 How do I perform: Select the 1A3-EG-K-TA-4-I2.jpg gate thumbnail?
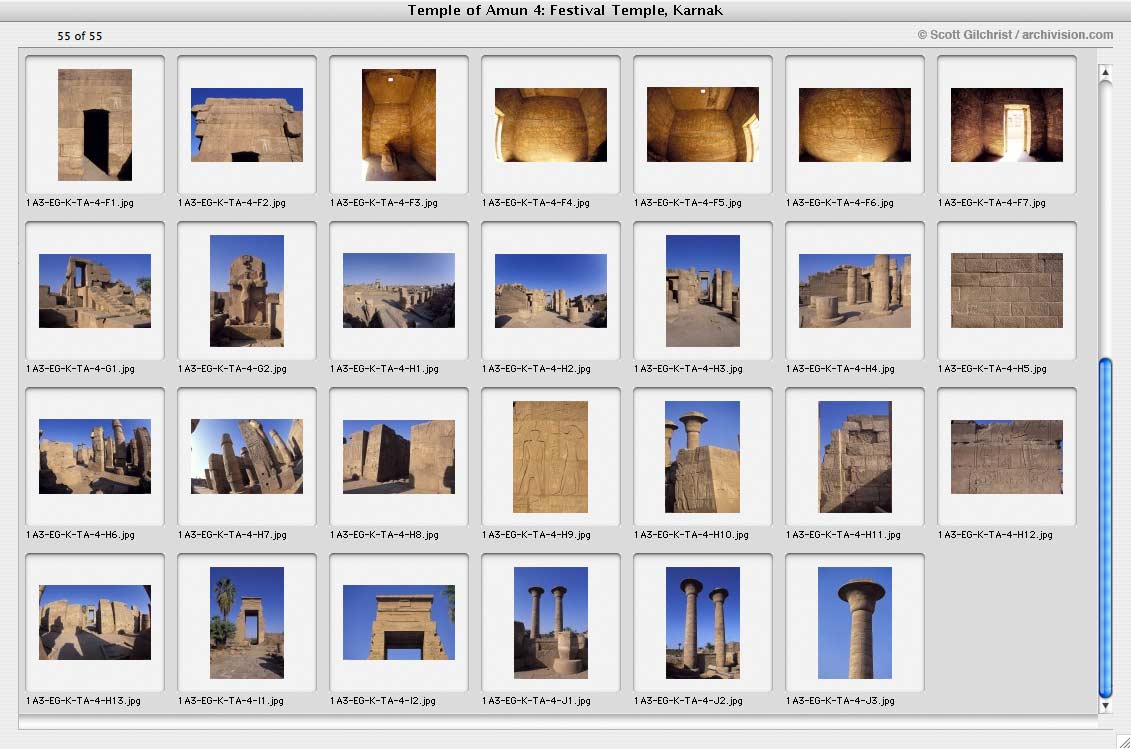tap(399, 623)
